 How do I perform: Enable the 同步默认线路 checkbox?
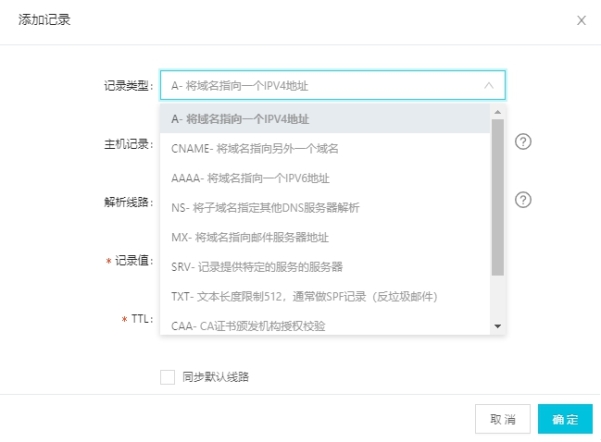coord(167,377)
